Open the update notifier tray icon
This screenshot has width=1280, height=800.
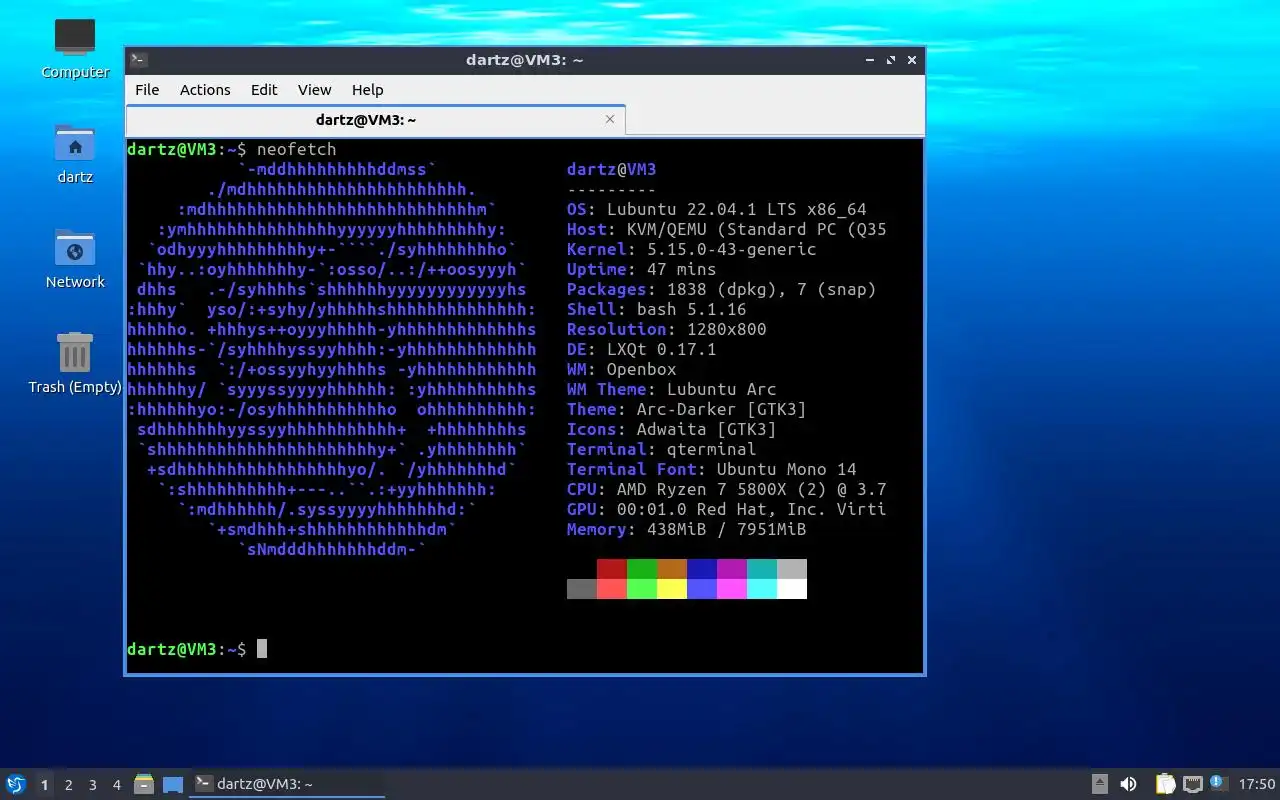click(x=1218, y=783)
